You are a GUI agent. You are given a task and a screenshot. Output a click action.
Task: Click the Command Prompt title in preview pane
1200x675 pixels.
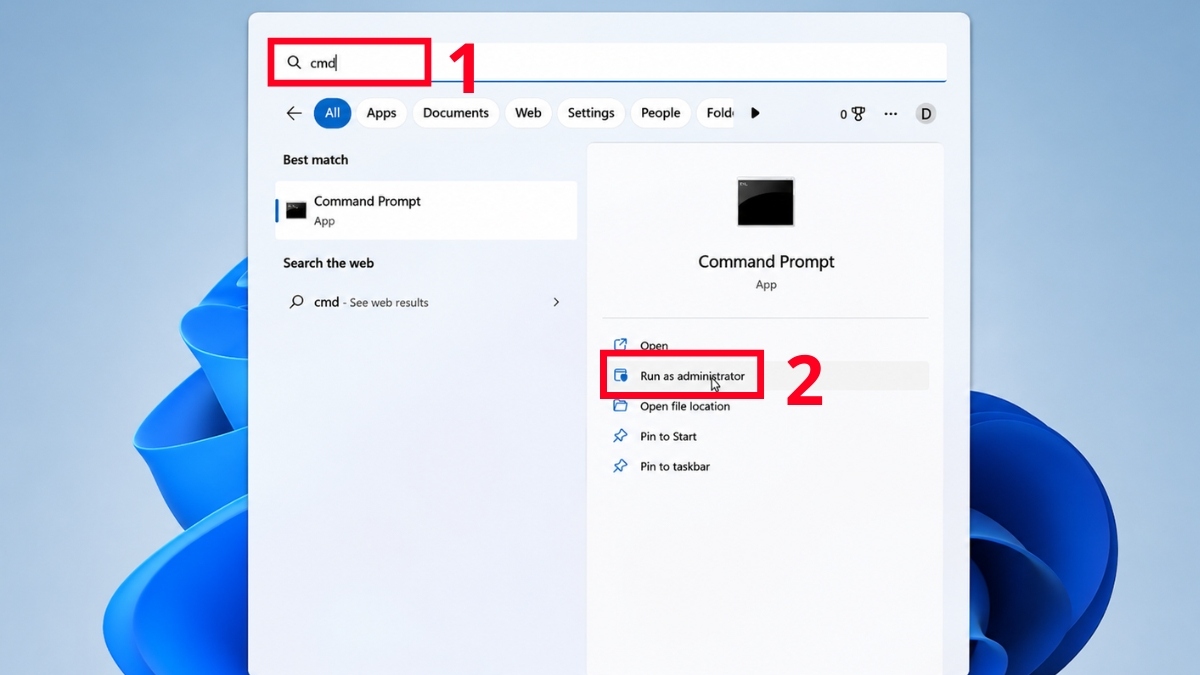pos(766,262)
